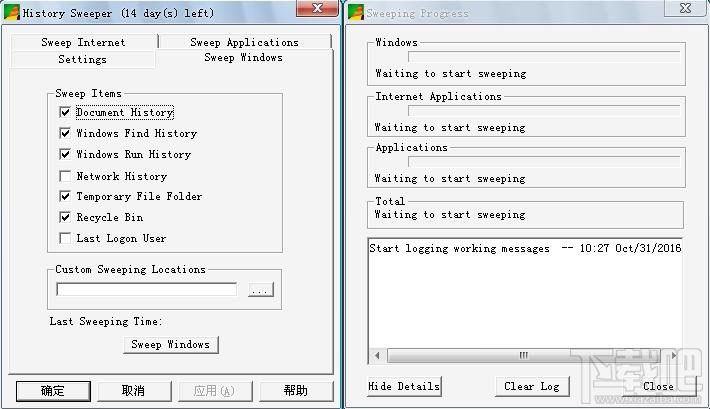Click the Sweeping Progress window app icon
The width and height of the screenshot is (710, 409).
356,12
